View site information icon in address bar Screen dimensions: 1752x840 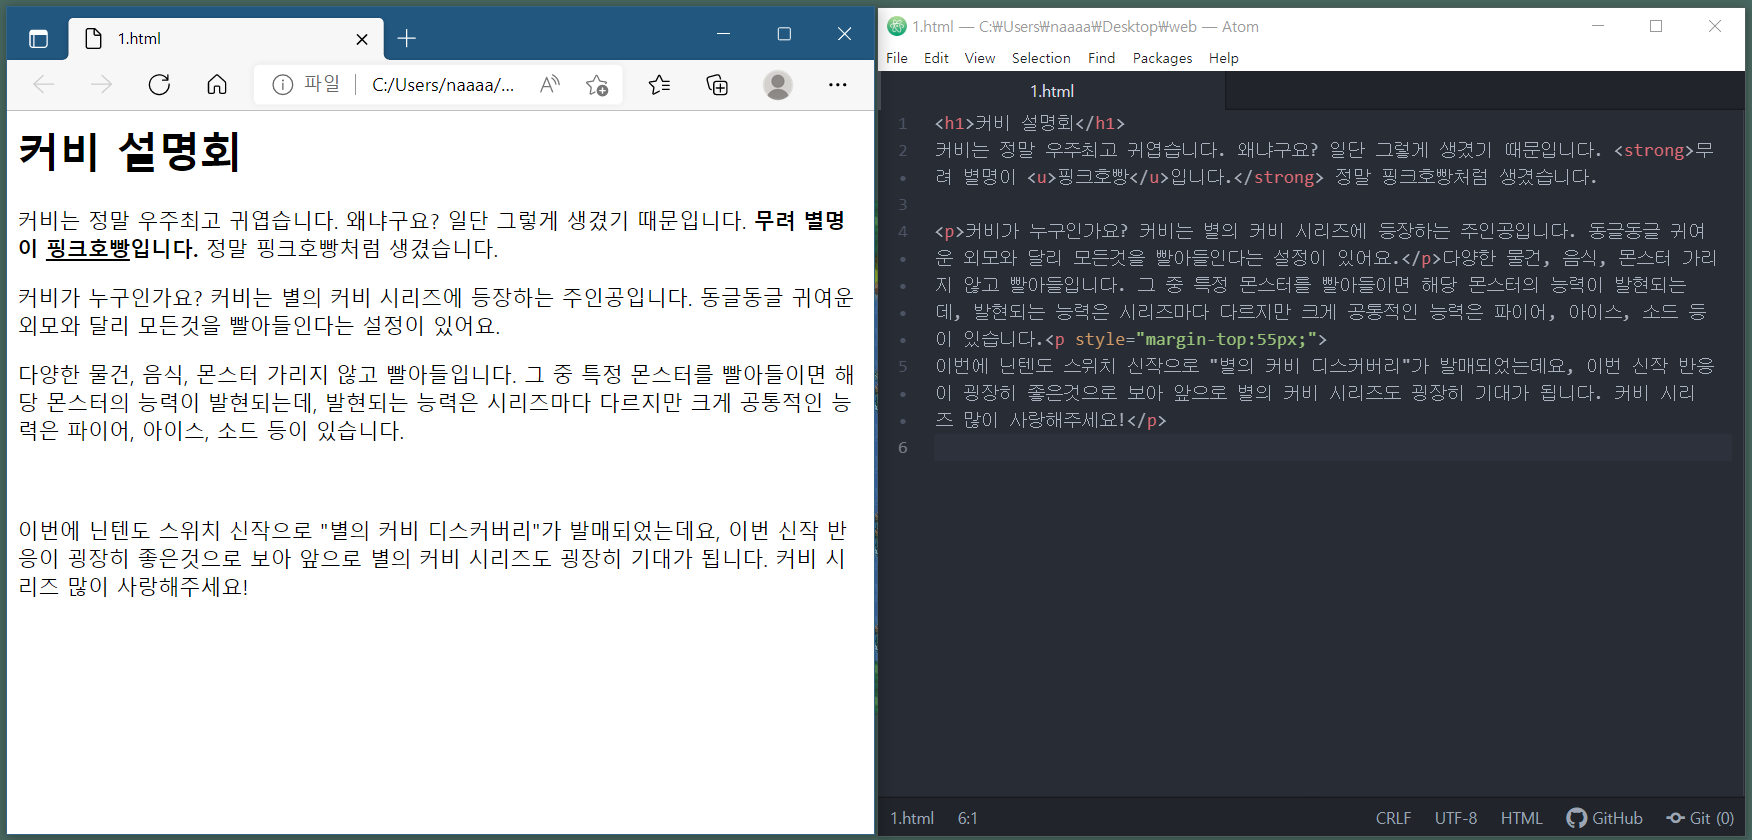click(x=283, y=85)
